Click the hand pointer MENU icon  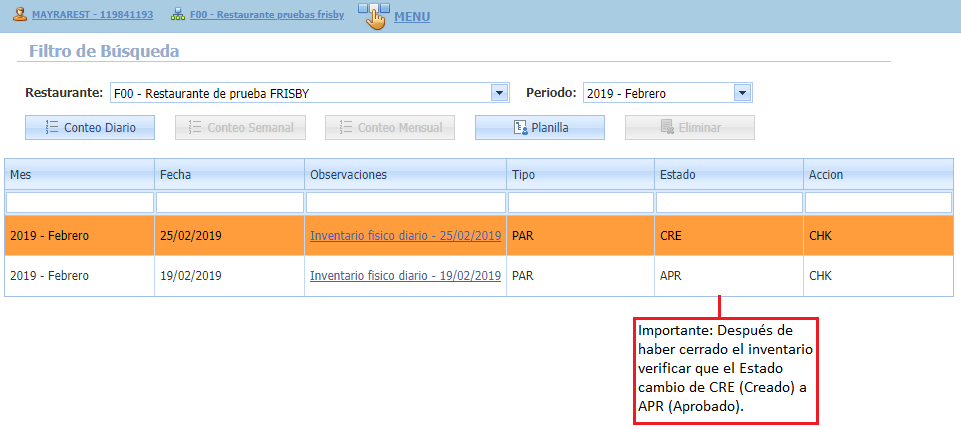point(374,16)
